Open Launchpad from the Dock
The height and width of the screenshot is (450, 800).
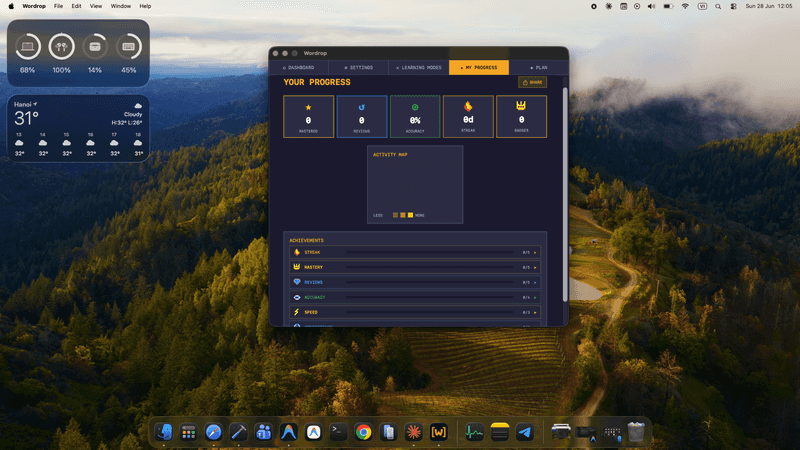tap(189, 432)
